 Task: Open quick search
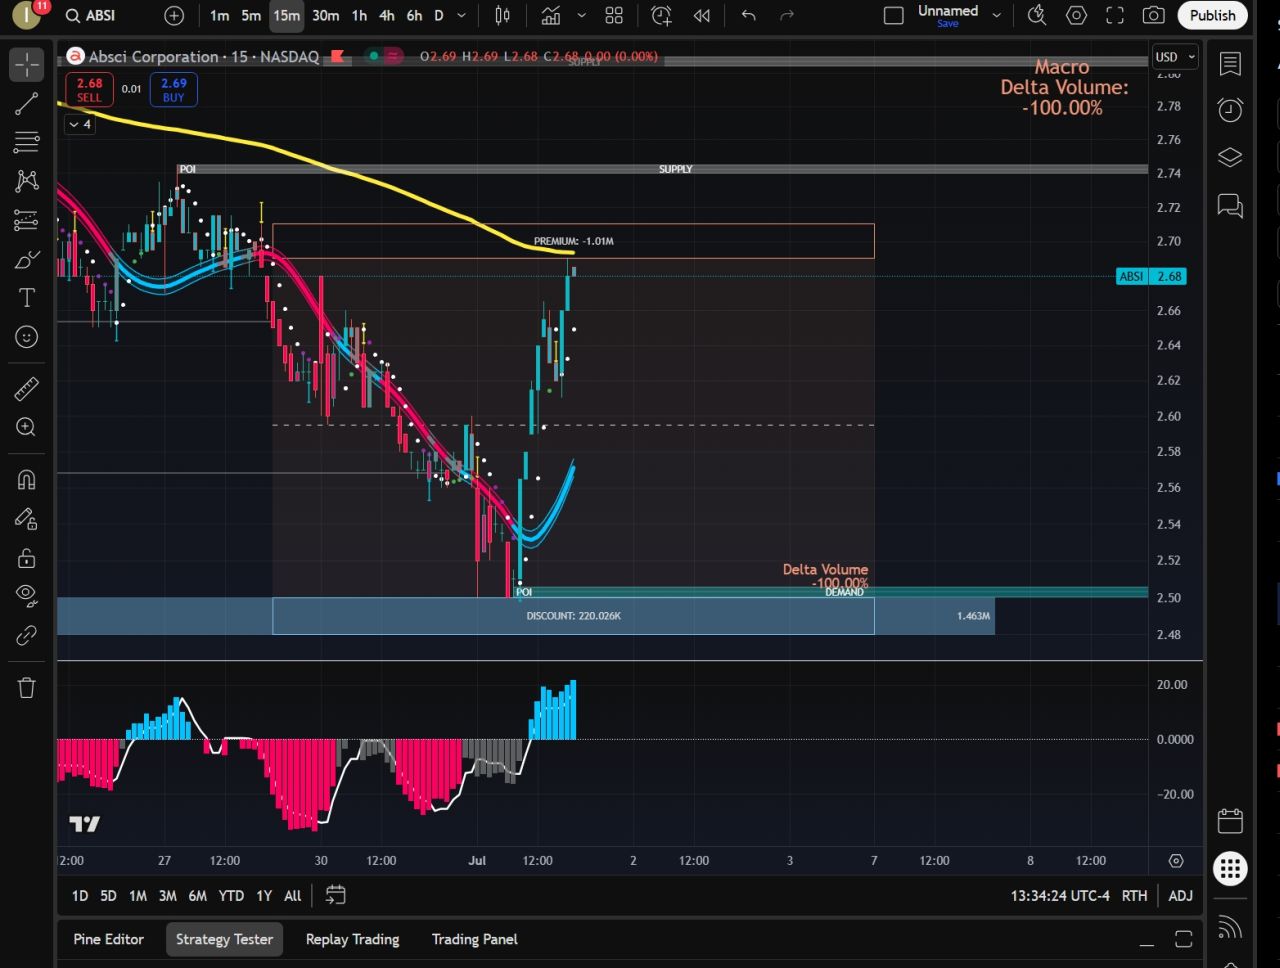(x=1037, y=15)
